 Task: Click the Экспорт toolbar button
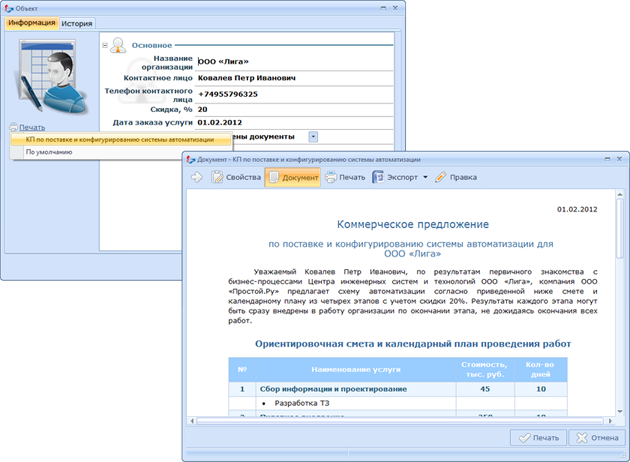(395, 177)
